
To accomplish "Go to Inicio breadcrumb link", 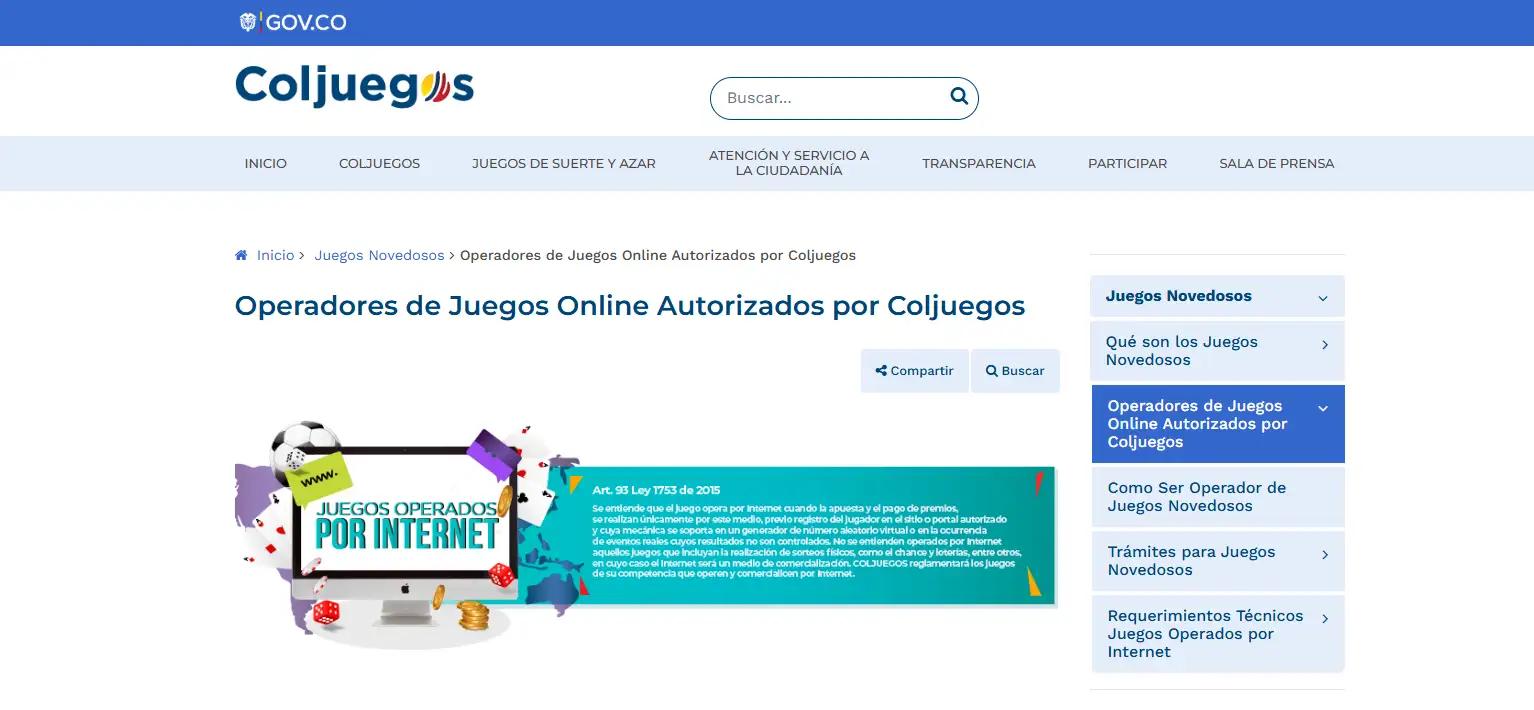I will (x=275, y=255).
